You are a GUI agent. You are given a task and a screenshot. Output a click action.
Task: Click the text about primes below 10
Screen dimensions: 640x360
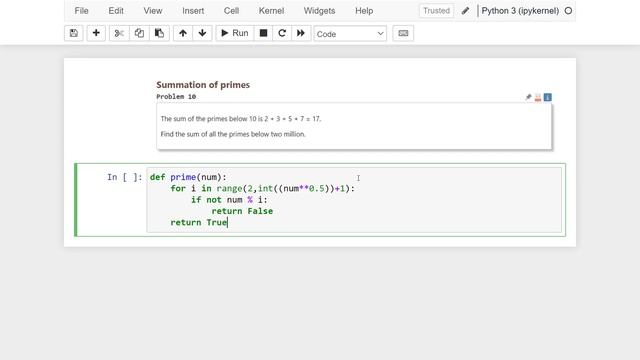[x=241, y=119]
